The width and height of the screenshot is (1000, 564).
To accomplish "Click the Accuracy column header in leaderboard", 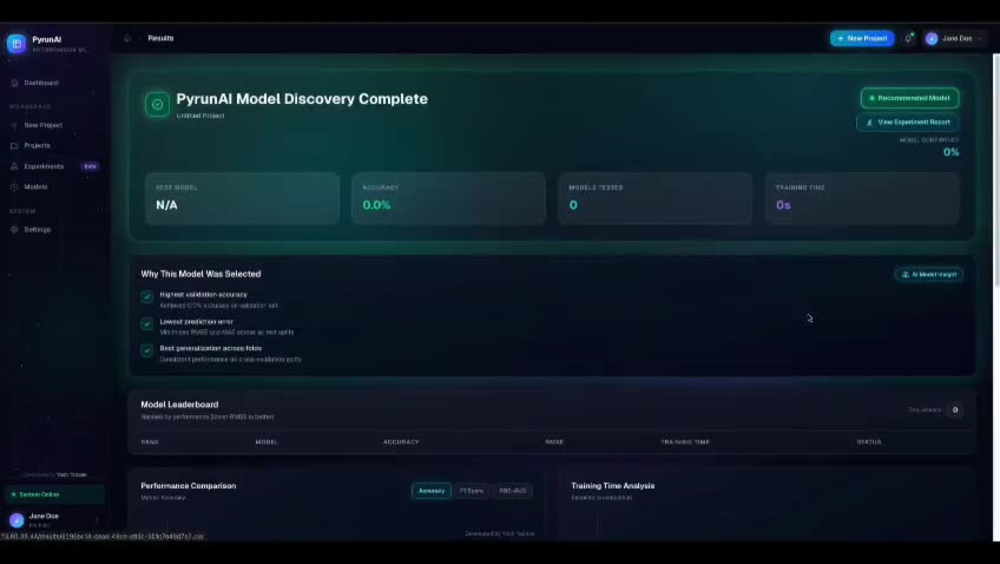I will point(401,442).
